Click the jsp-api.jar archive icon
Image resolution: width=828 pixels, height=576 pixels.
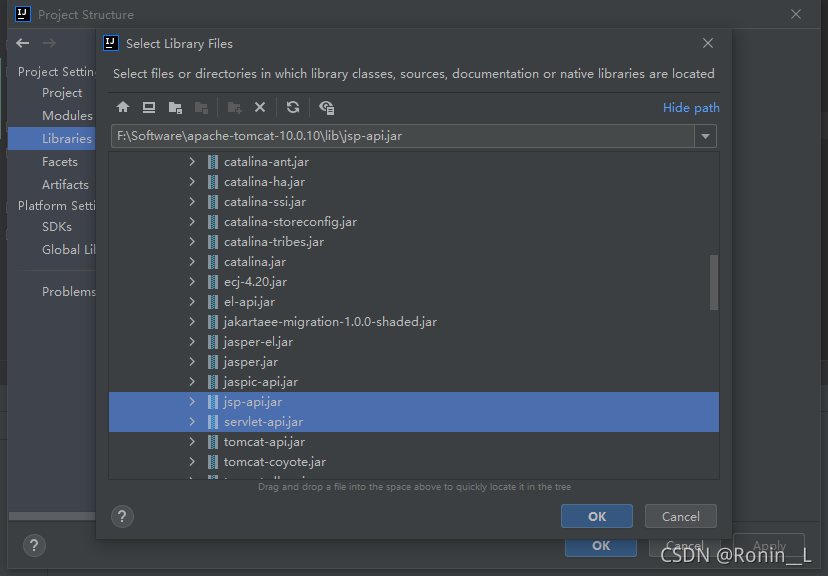click(x=213, y=402)
